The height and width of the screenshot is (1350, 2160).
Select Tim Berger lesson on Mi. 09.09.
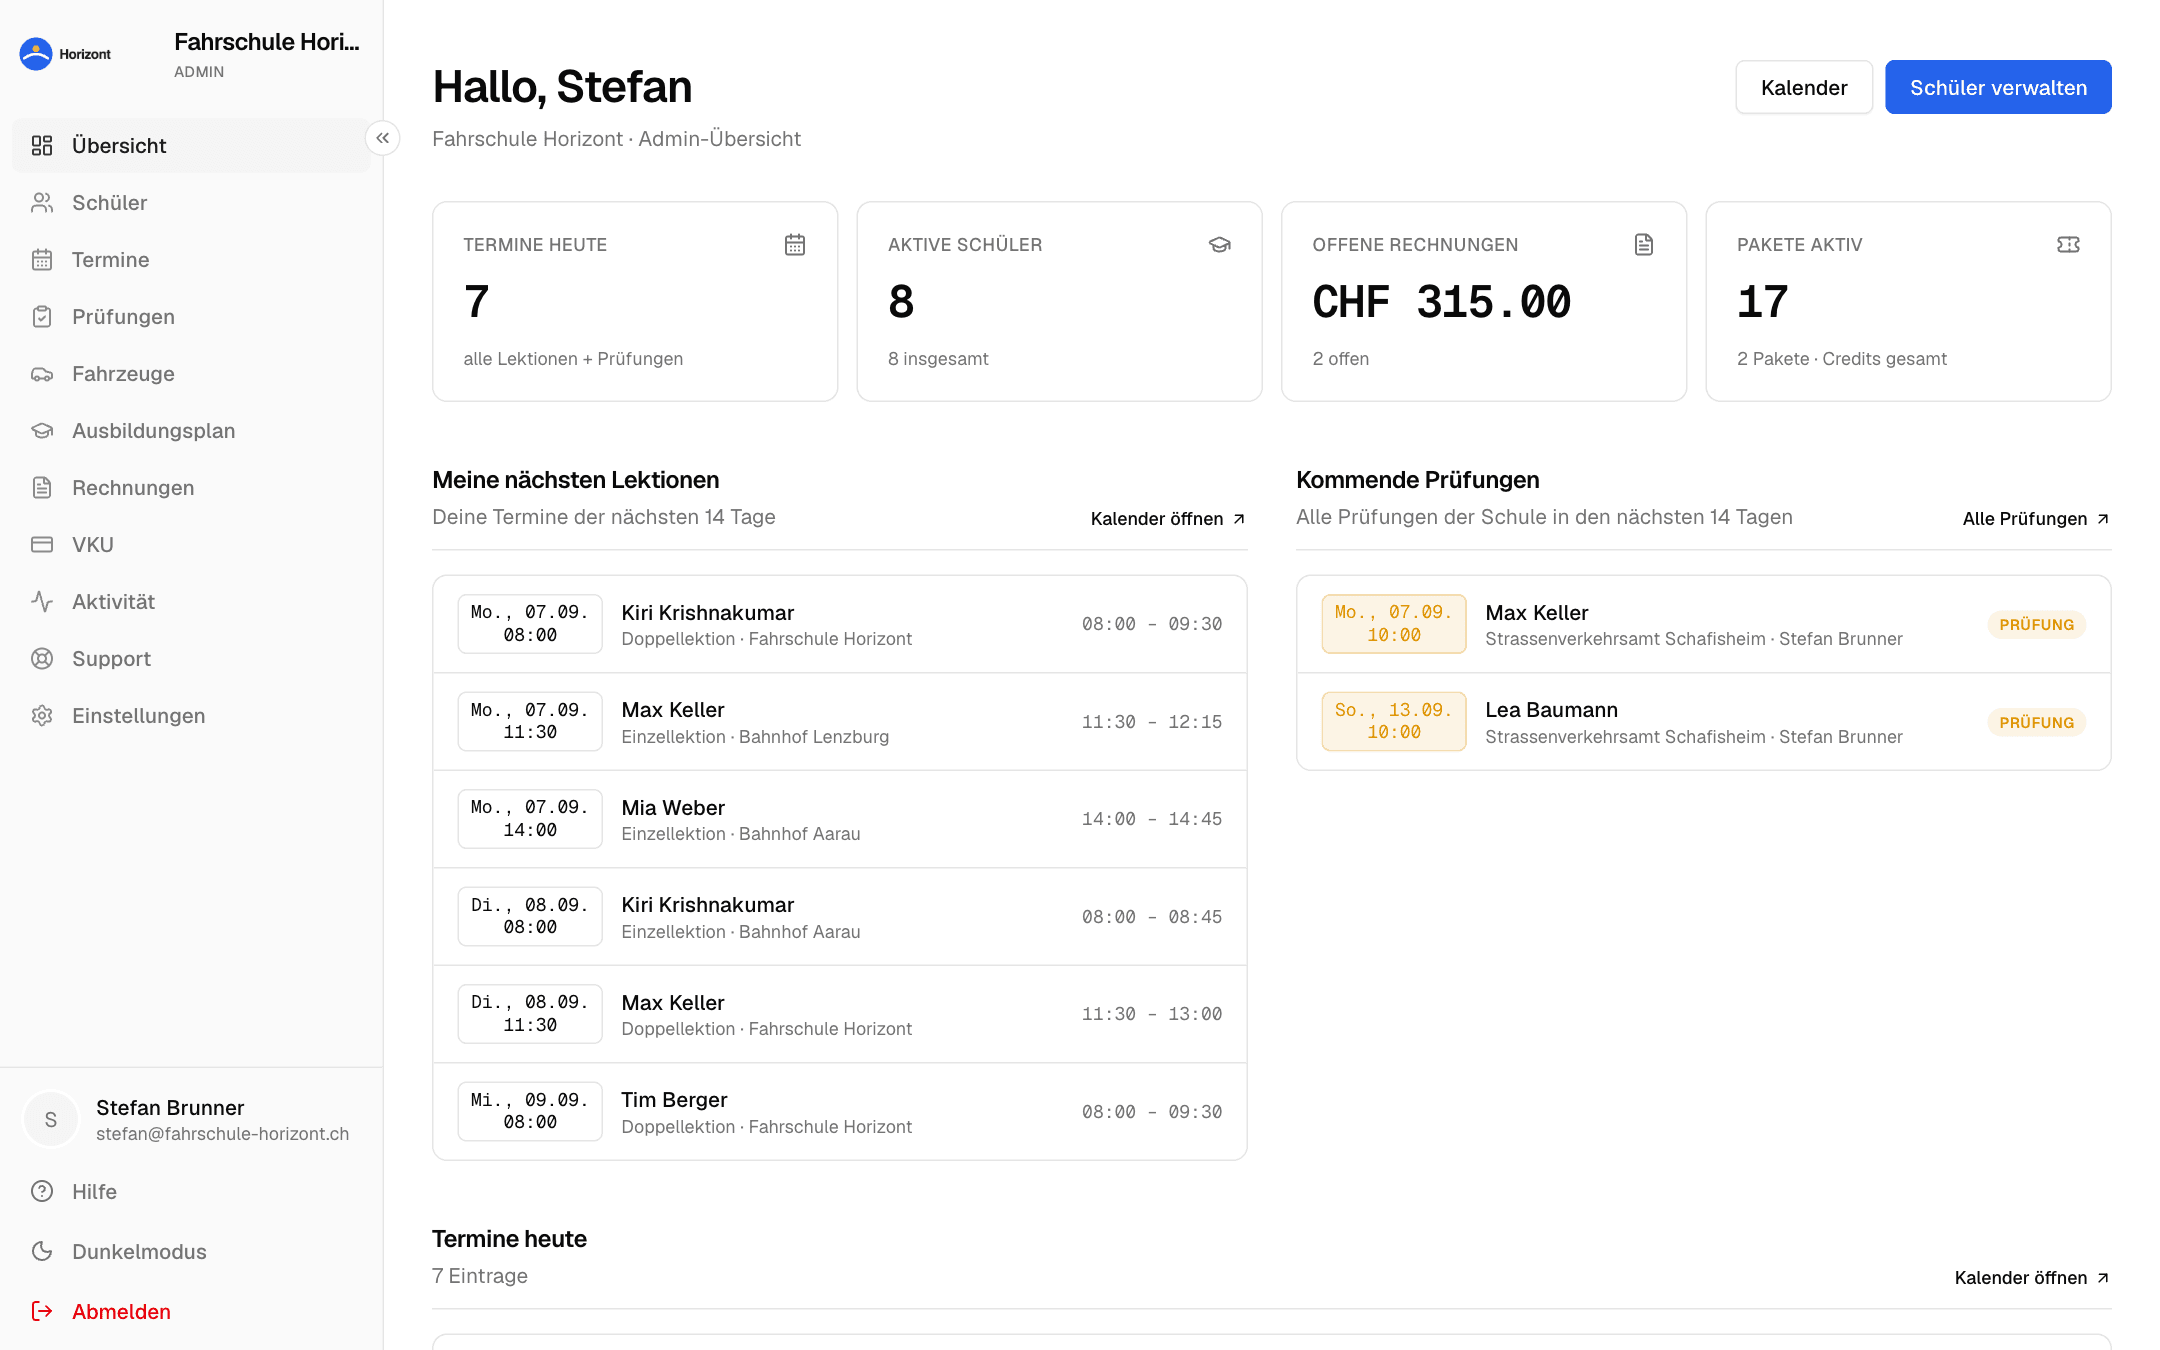pos(840,1112)
